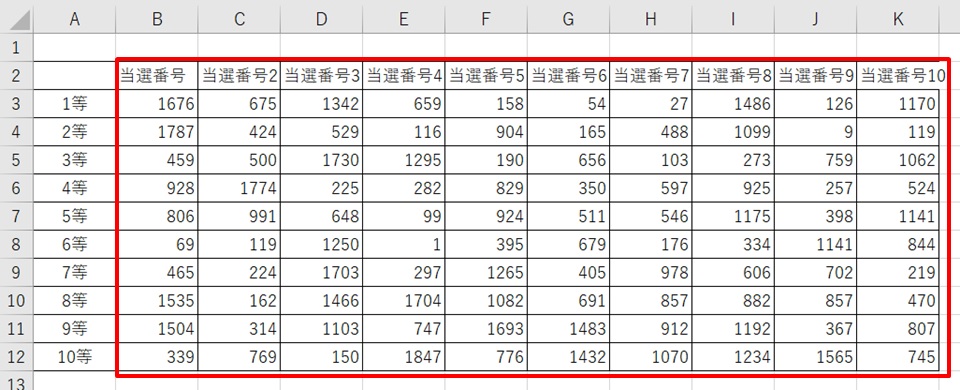Click the 5等 label cell
The image size is (960, 390).
(75, 216)
